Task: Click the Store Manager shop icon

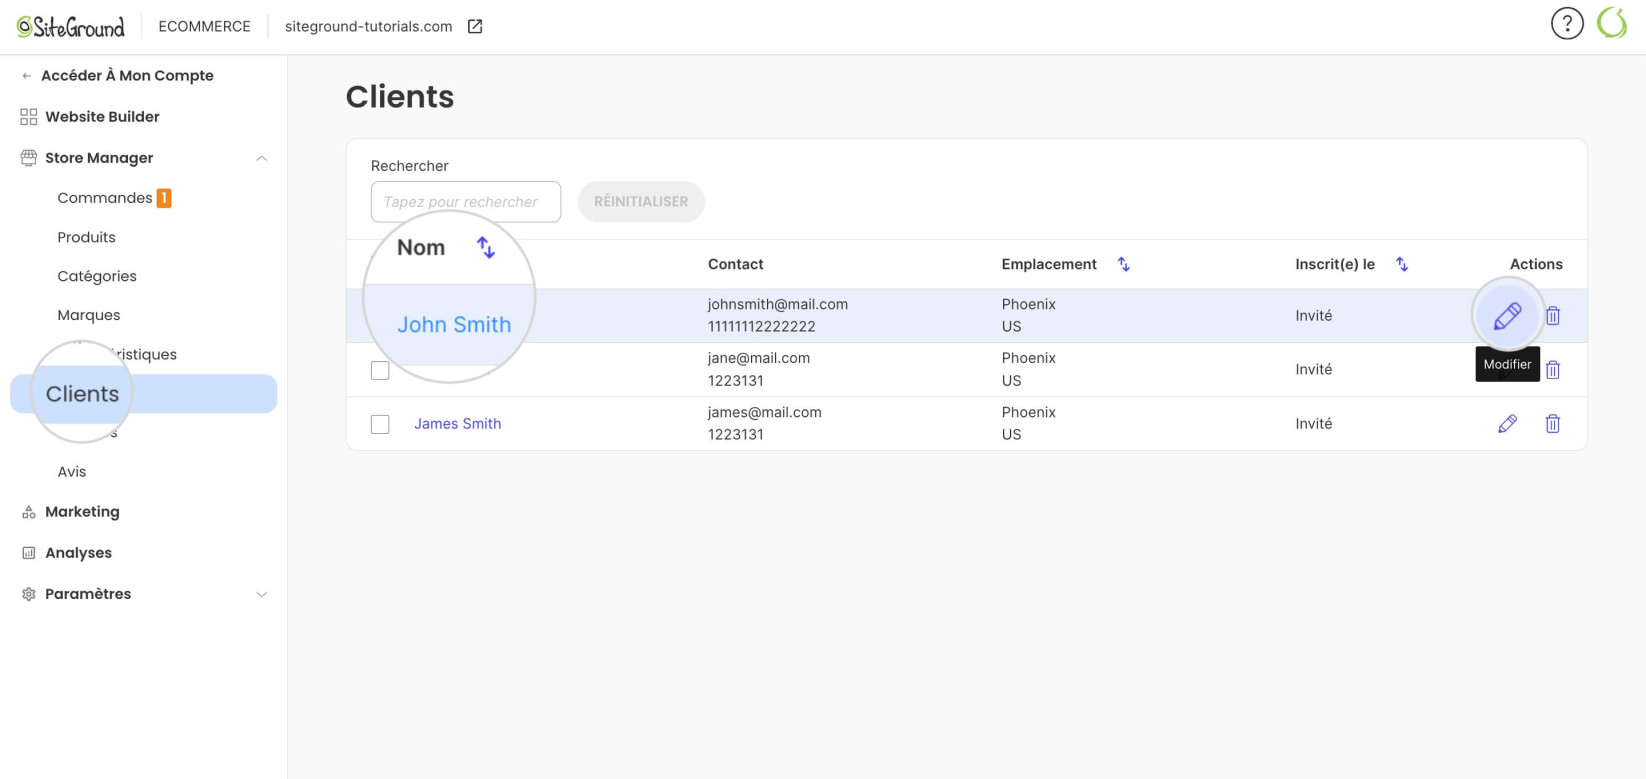Action: point(29,158)
